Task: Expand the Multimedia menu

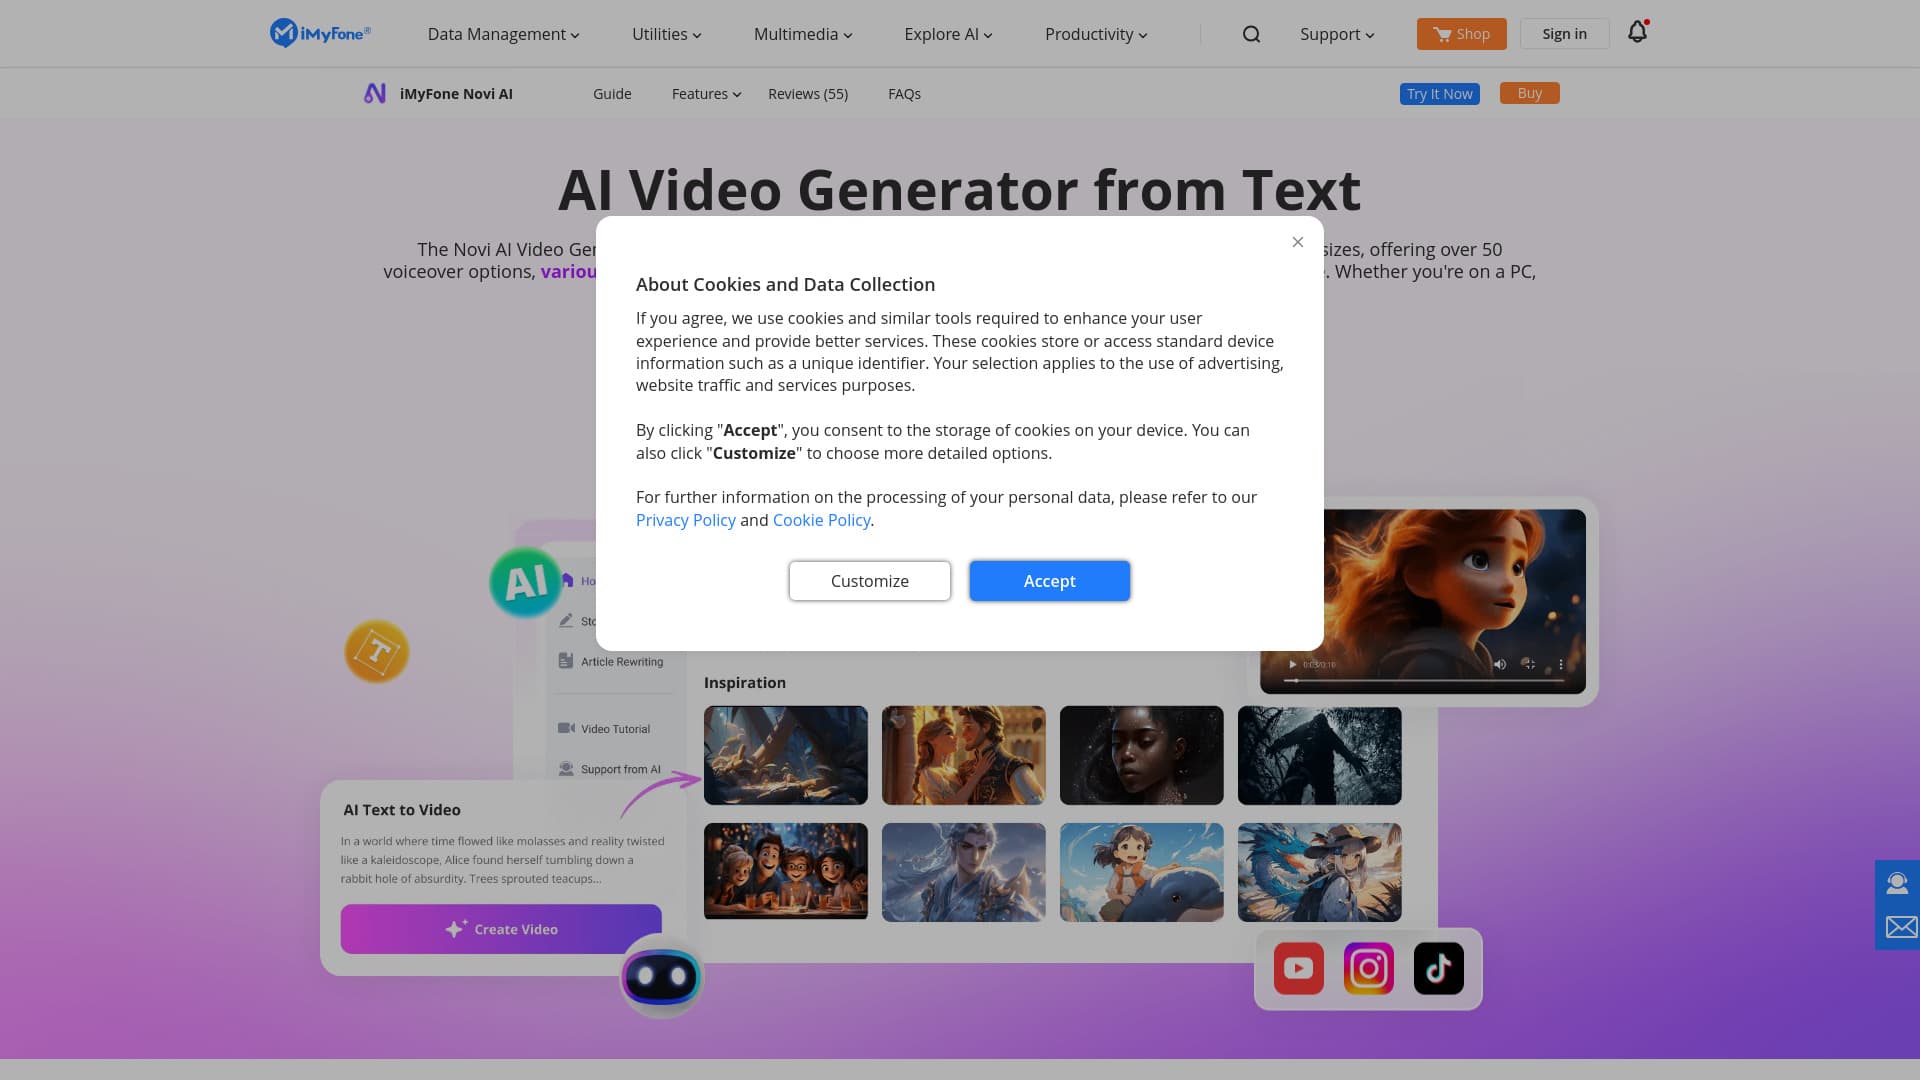Action: tap(801, 33)
